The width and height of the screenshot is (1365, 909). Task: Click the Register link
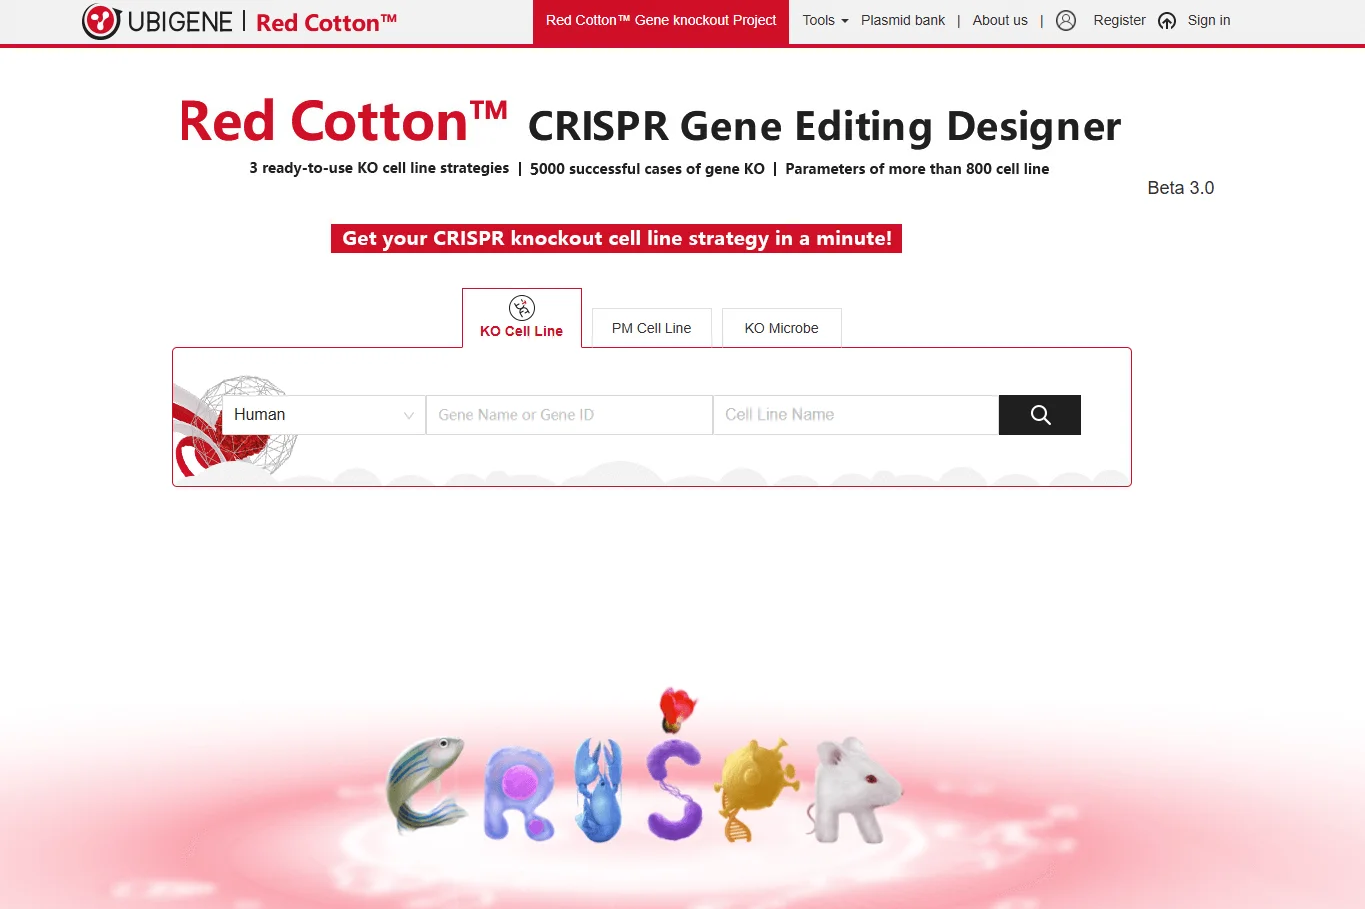1119,20
